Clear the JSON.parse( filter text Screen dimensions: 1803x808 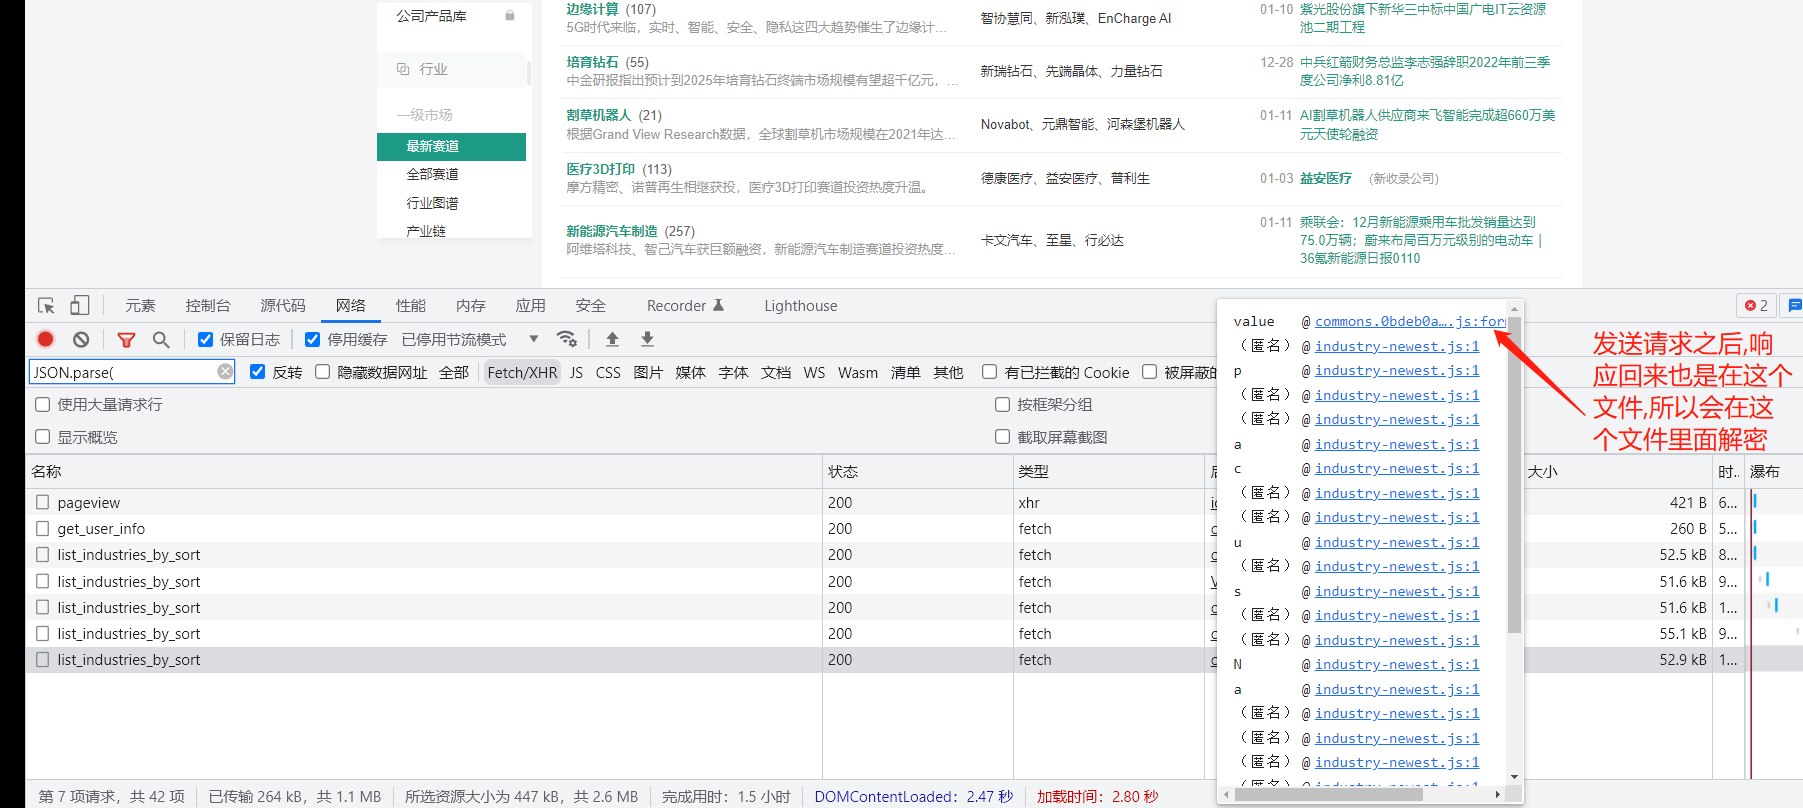point(225,372)
